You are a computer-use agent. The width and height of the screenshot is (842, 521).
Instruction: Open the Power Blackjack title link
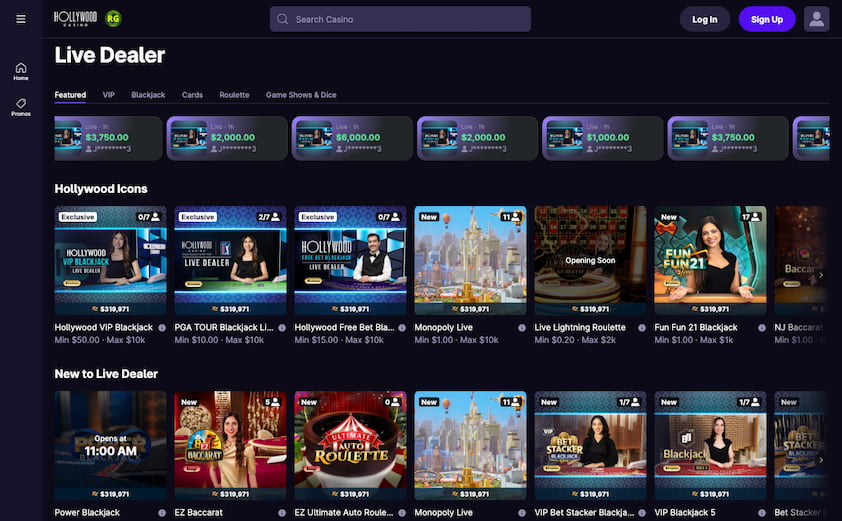[87, 513]
